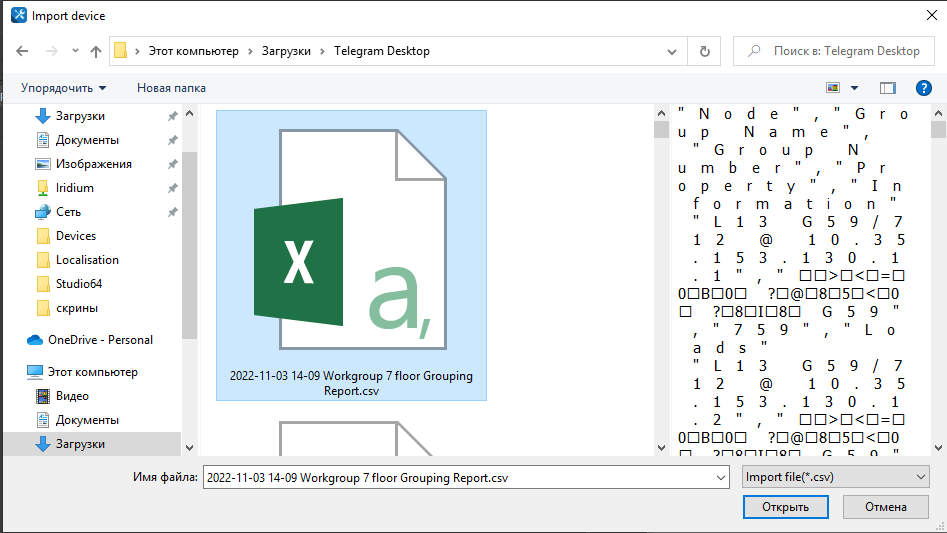
Task: Click the back navigation arrow
Action: pyautogui.click(x=22, y=51)
